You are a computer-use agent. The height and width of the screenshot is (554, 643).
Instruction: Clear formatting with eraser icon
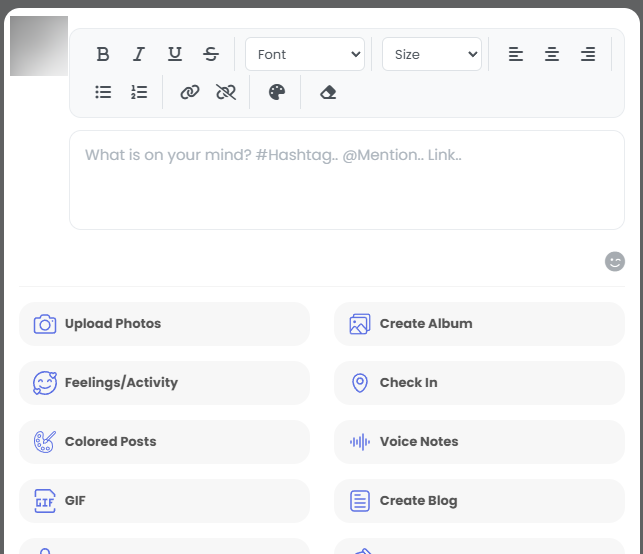328,92
